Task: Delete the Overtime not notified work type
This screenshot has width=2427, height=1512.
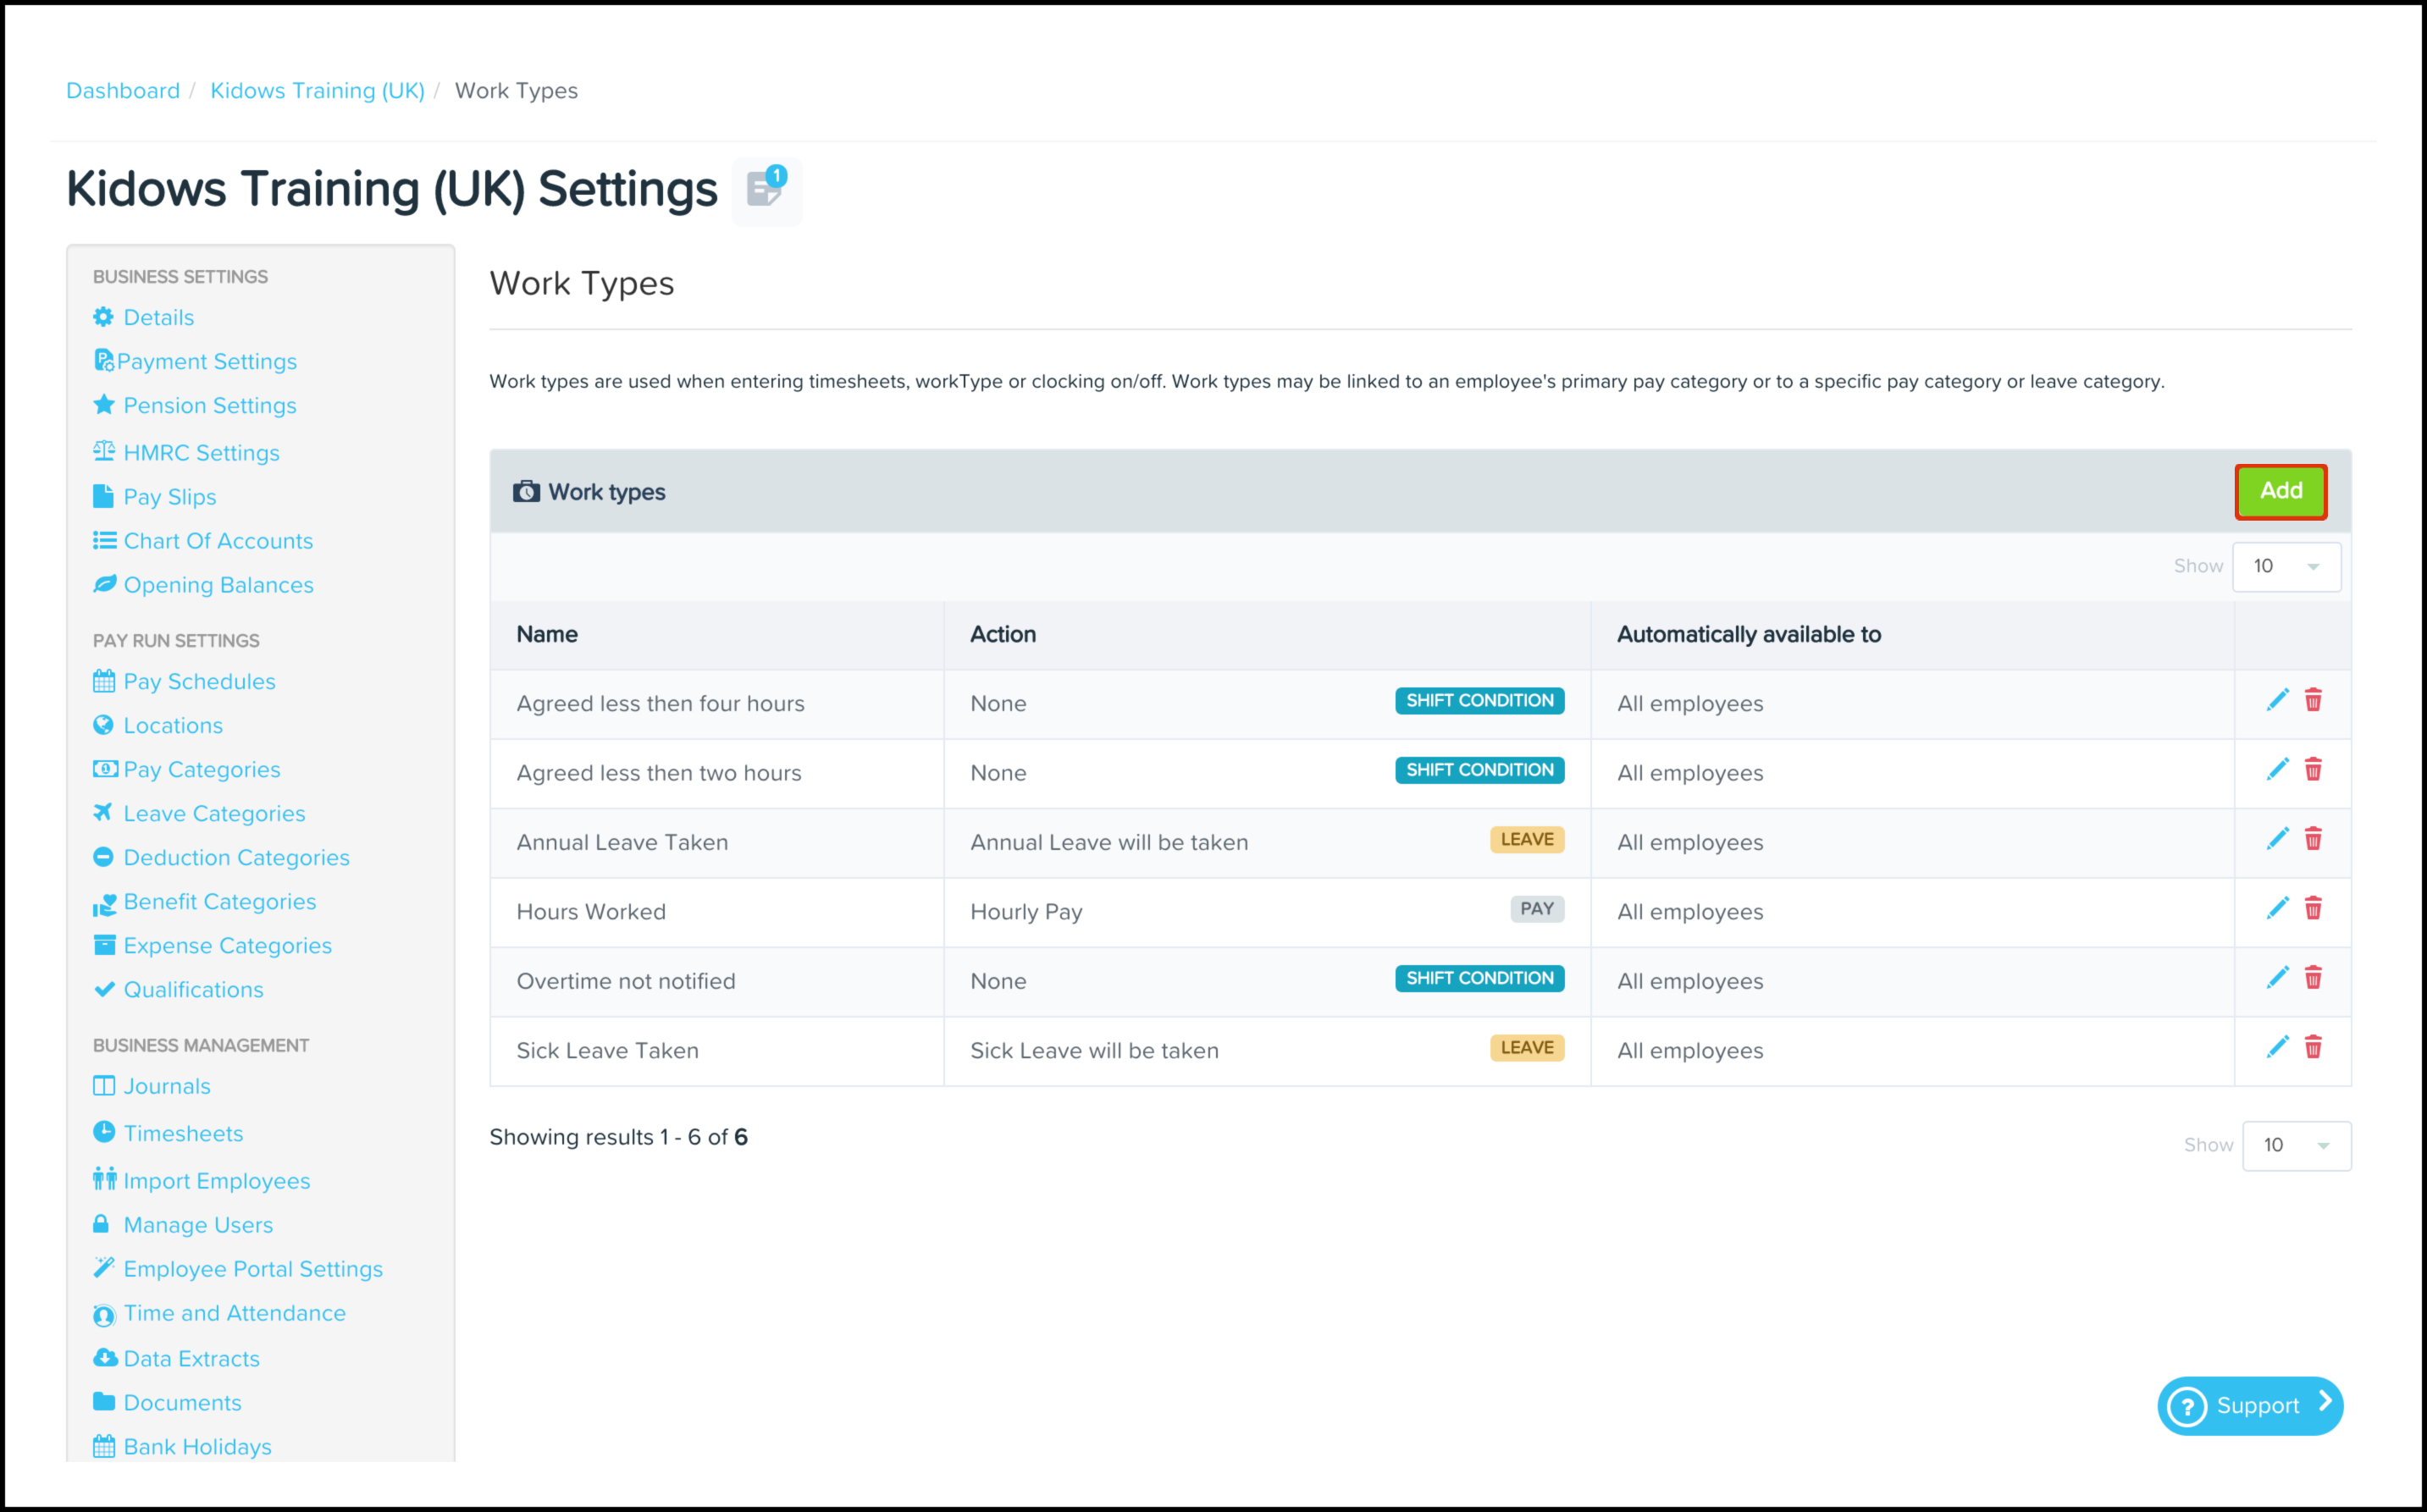Action: tap(2313, 979)
